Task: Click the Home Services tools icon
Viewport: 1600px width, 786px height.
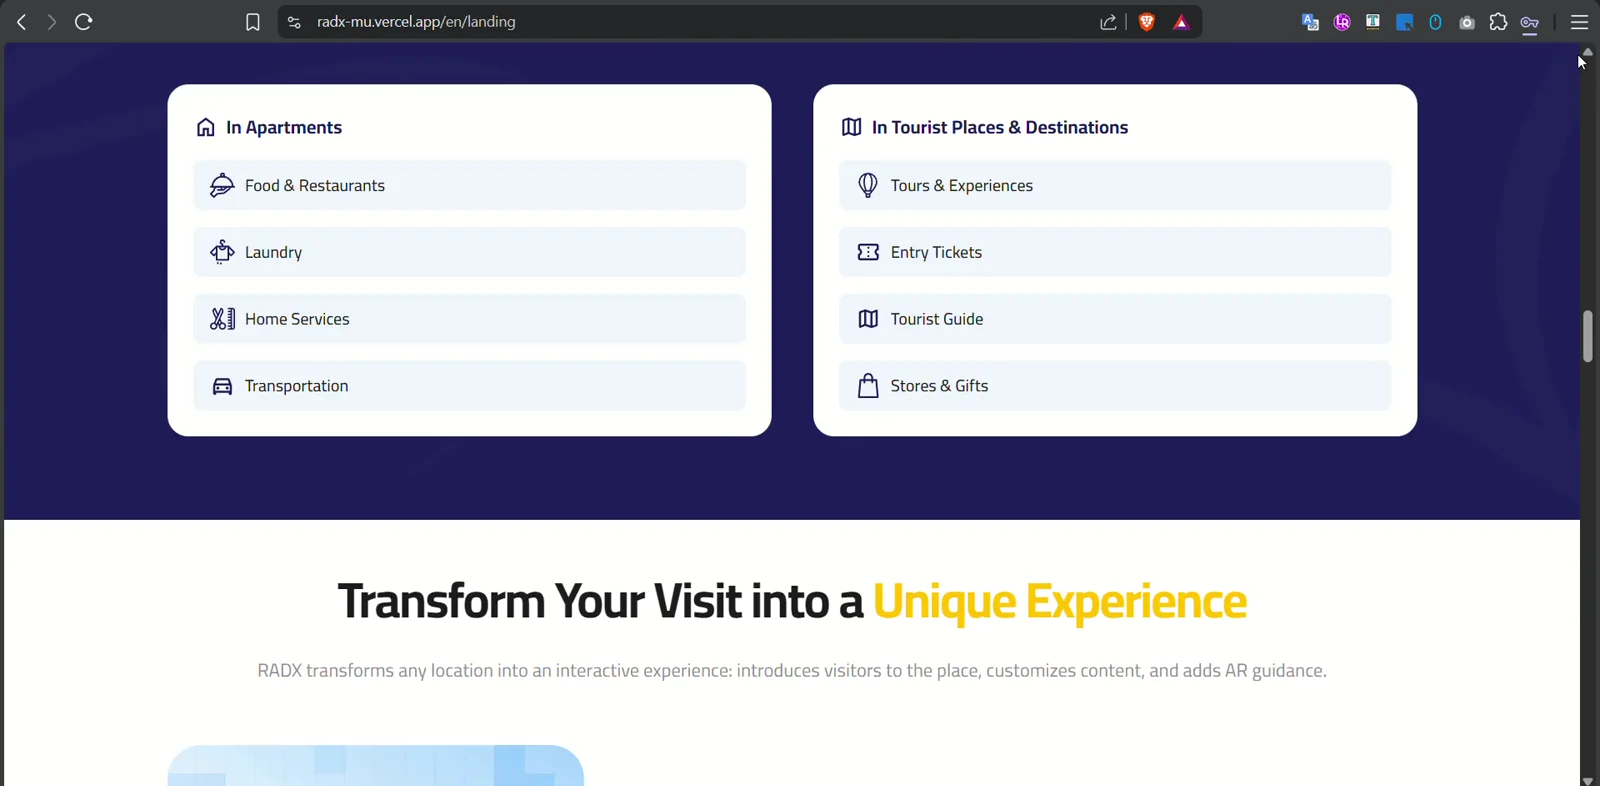Action: [222, 319]
